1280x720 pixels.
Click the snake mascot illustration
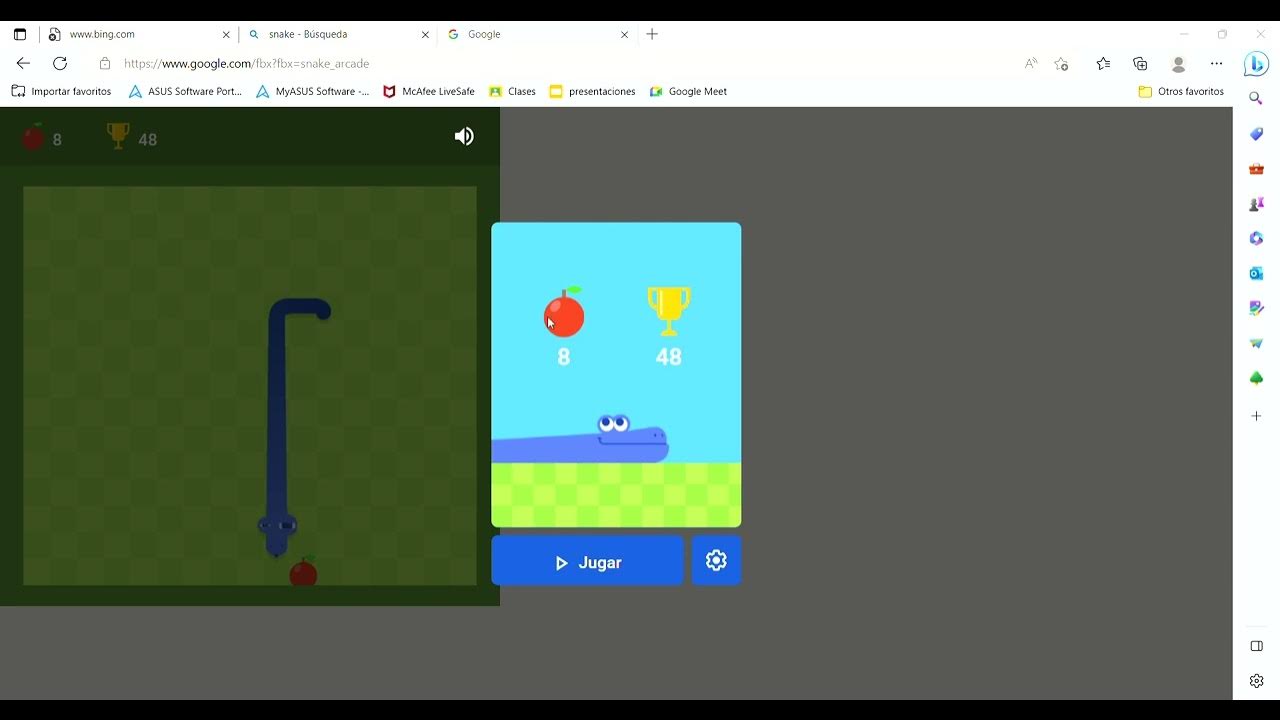(580, 440)
